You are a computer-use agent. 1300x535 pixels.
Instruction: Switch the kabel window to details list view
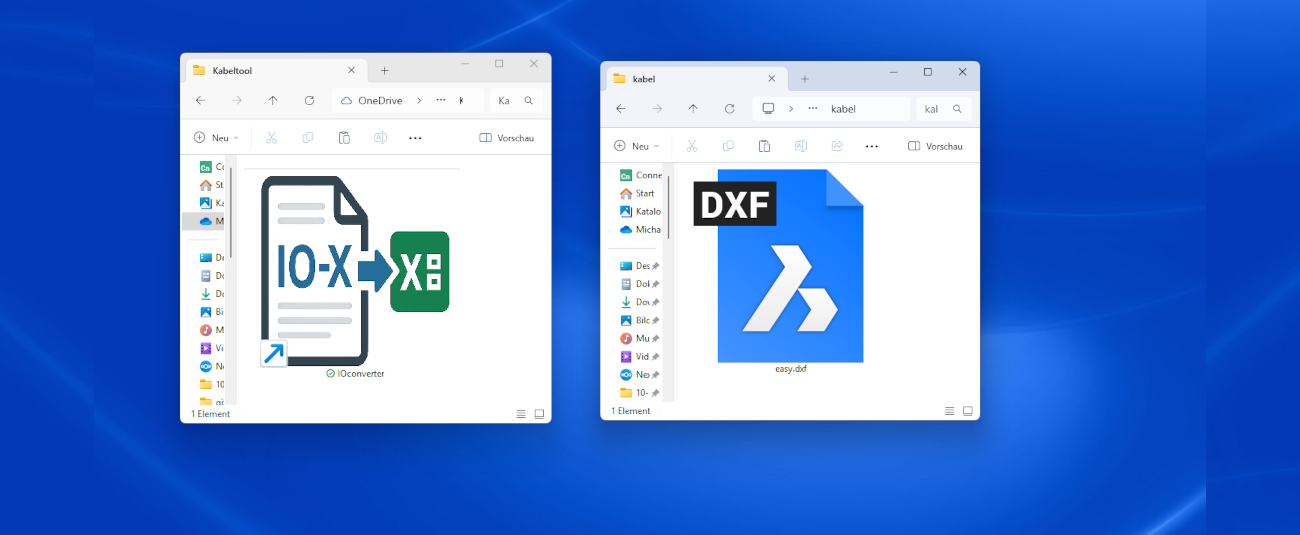point(949,411)
